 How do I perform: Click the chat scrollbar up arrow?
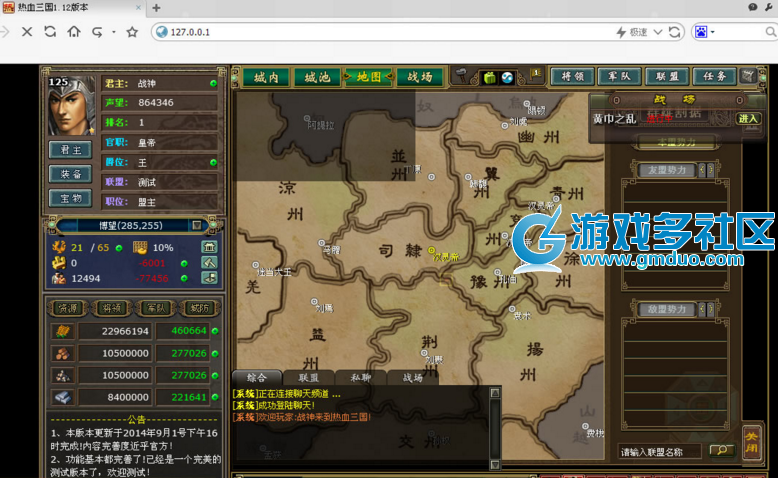pos(495,393)
